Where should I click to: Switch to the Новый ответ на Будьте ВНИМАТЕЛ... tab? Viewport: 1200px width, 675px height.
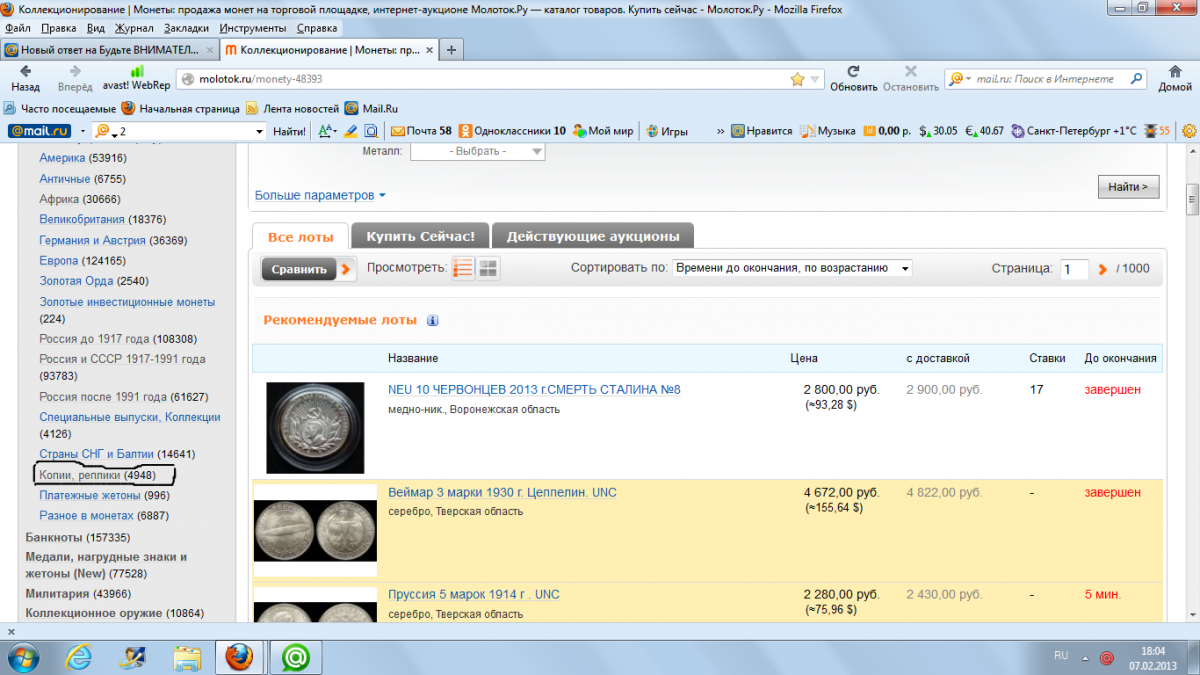109,49
